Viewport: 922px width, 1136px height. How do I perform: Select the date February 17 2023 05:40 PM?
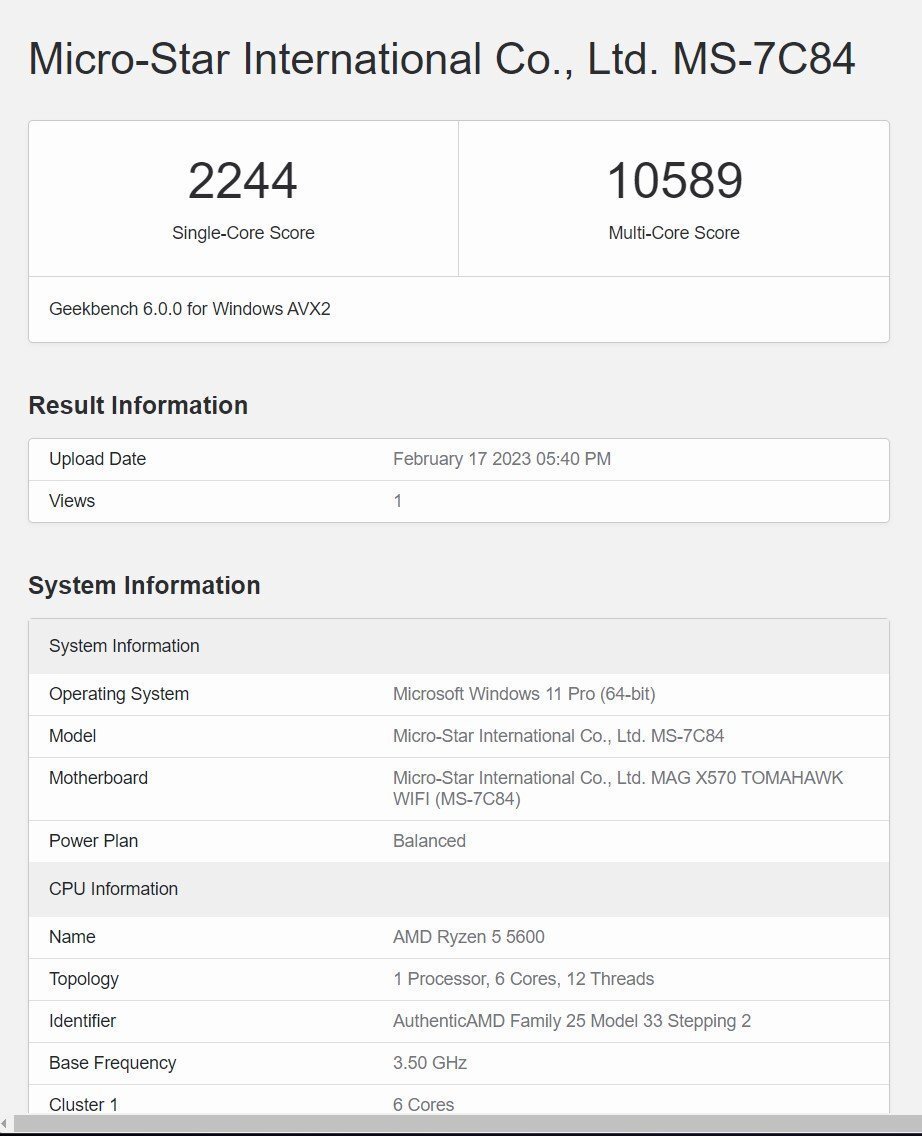coord(502,459)
